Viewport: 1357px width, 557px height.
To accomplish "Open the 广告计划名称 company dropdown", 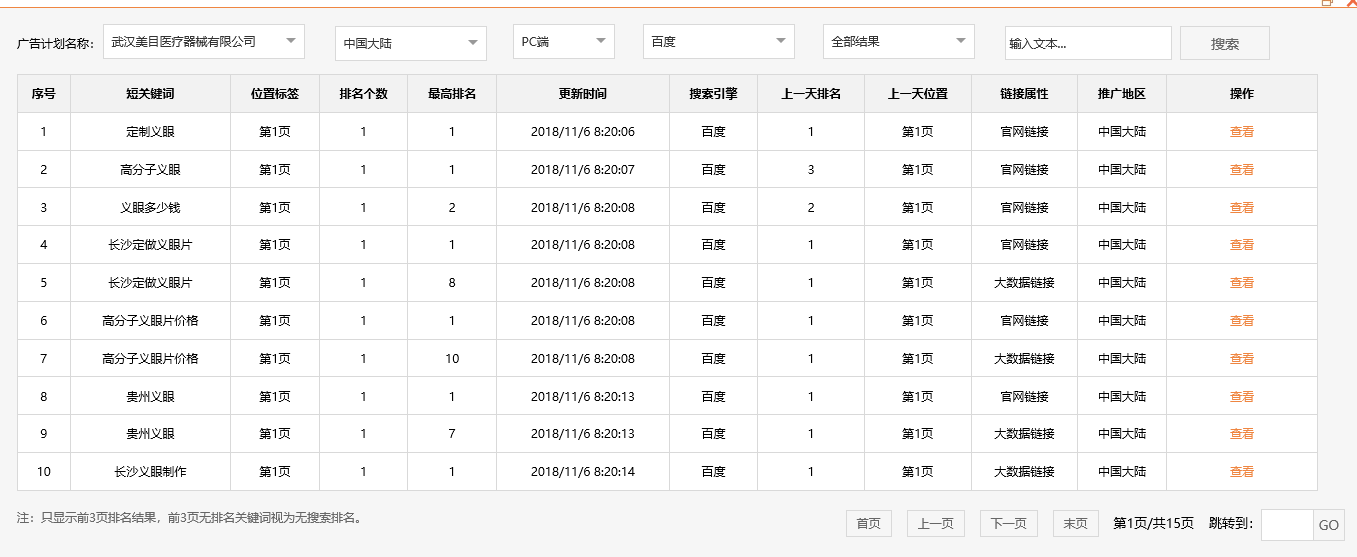I will (204, 42).
